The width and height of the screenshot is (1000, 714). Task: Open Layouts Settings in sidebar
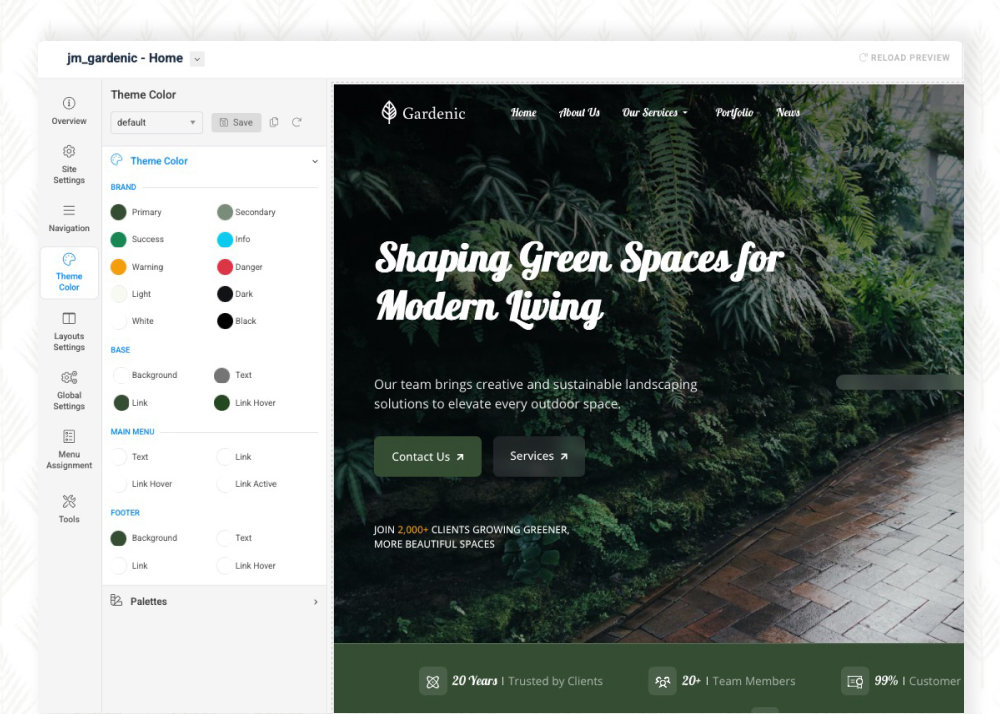point(69,332)
